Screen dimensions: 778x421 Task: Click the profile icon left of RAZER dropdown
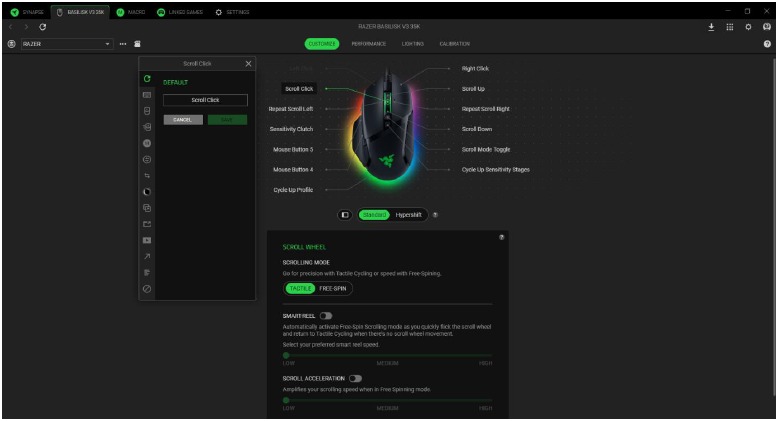[x=11, y=44]
